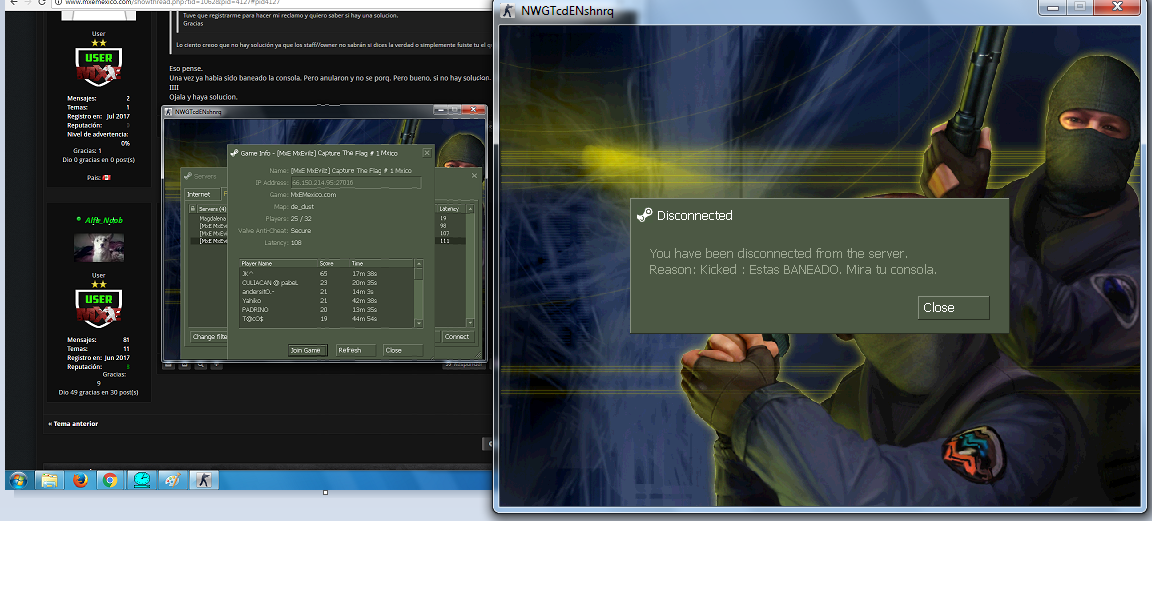The width and height of the screenshot is (1152, 614).
Task: Click the USER MXE badge under Alfe_Ndob
Action: (98, 308)
